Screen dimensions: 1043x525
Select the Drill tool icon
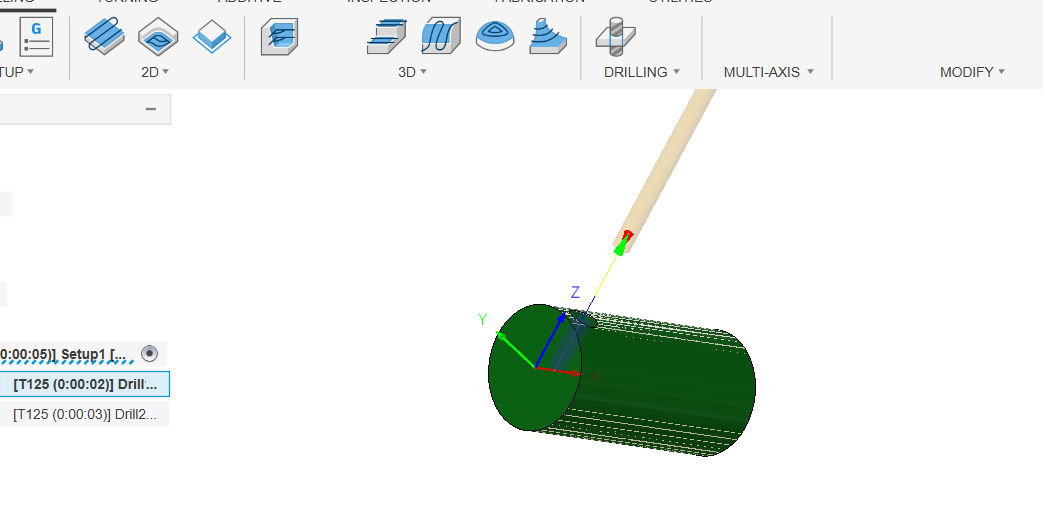point(616,37)
